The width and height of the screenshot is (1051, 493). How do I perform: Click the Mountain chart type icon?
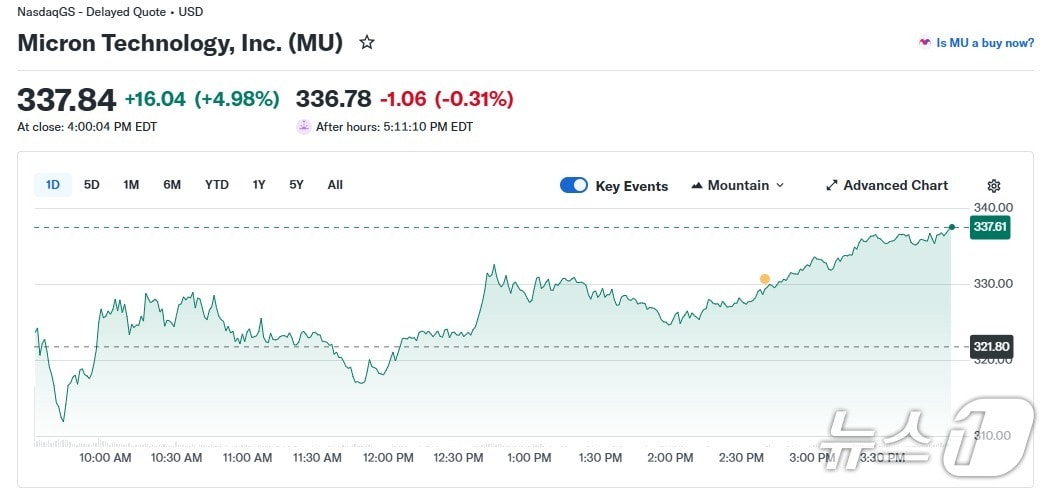coord(697,186)
